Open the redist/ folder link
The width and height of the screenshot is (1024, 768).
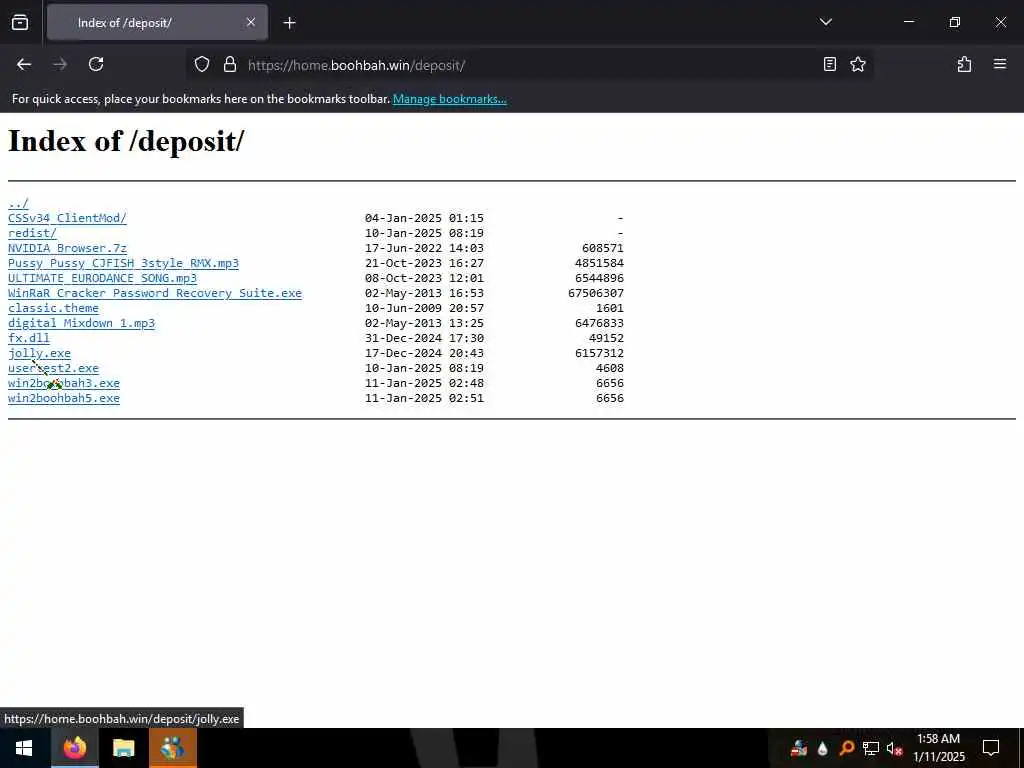pyautogui.click(x=32, y=233)
